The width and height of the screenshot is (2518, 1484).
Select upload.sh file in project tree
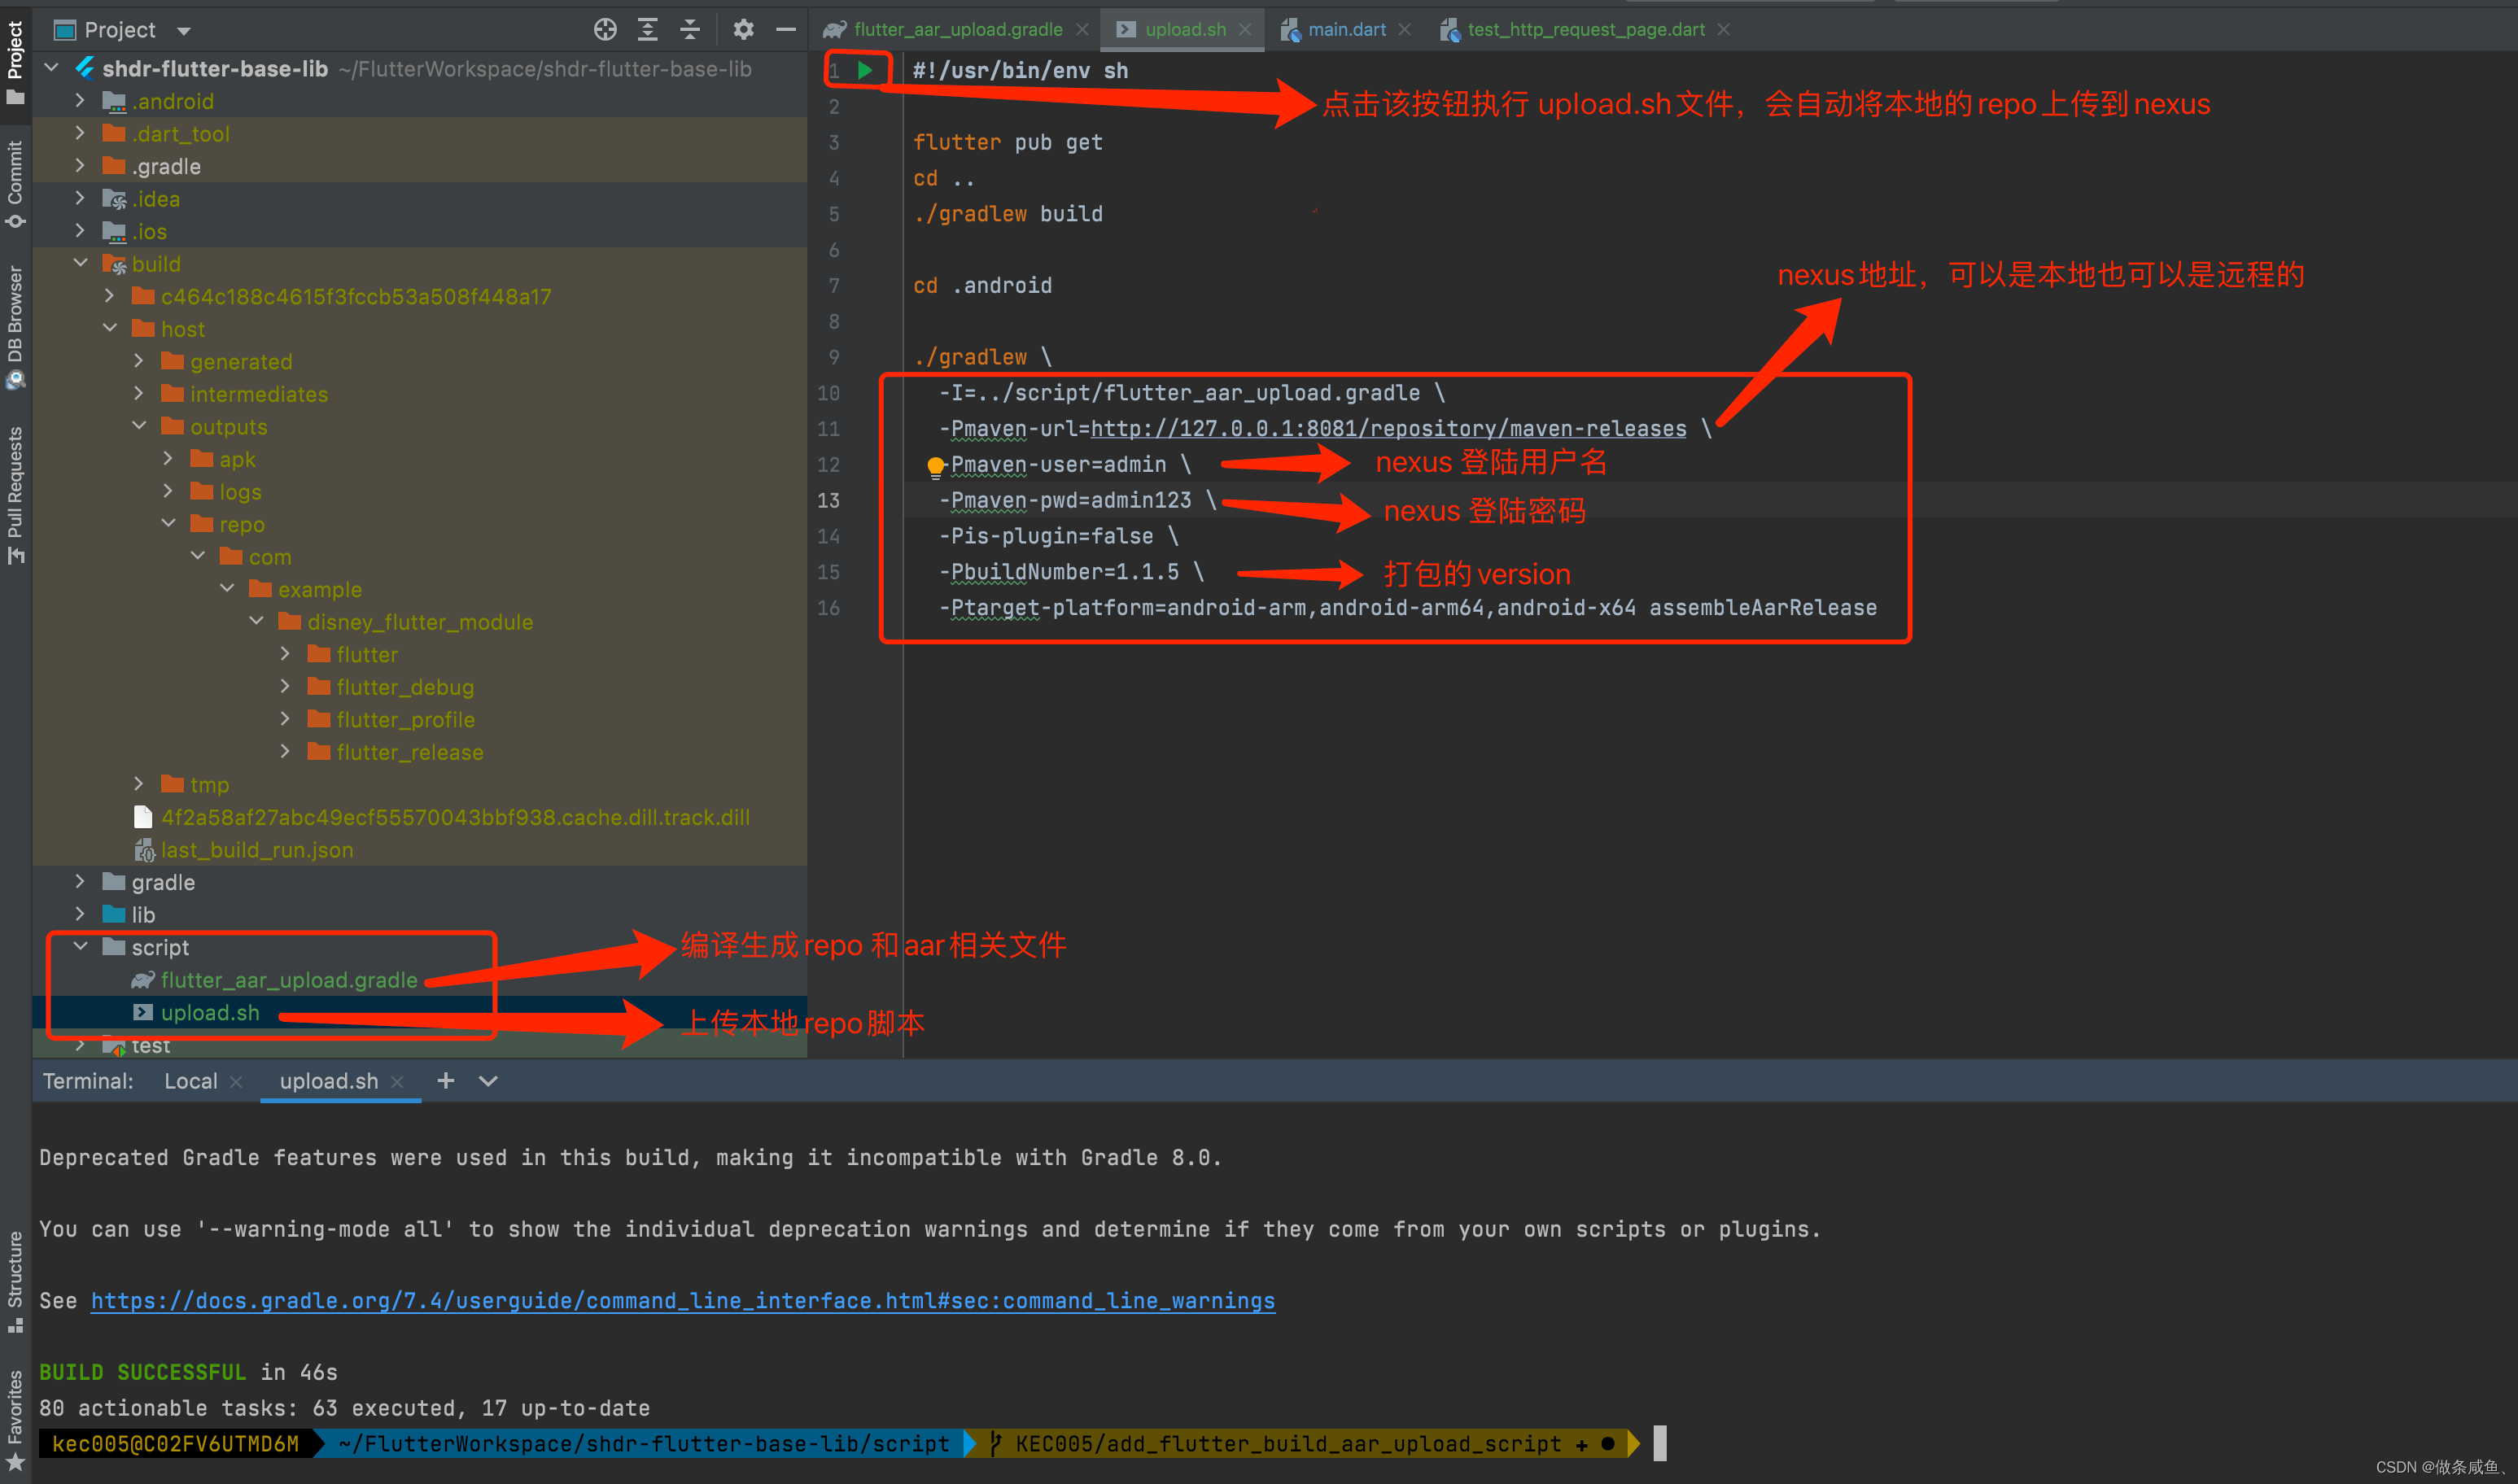pyautogui.click(x=210, y=1013)
